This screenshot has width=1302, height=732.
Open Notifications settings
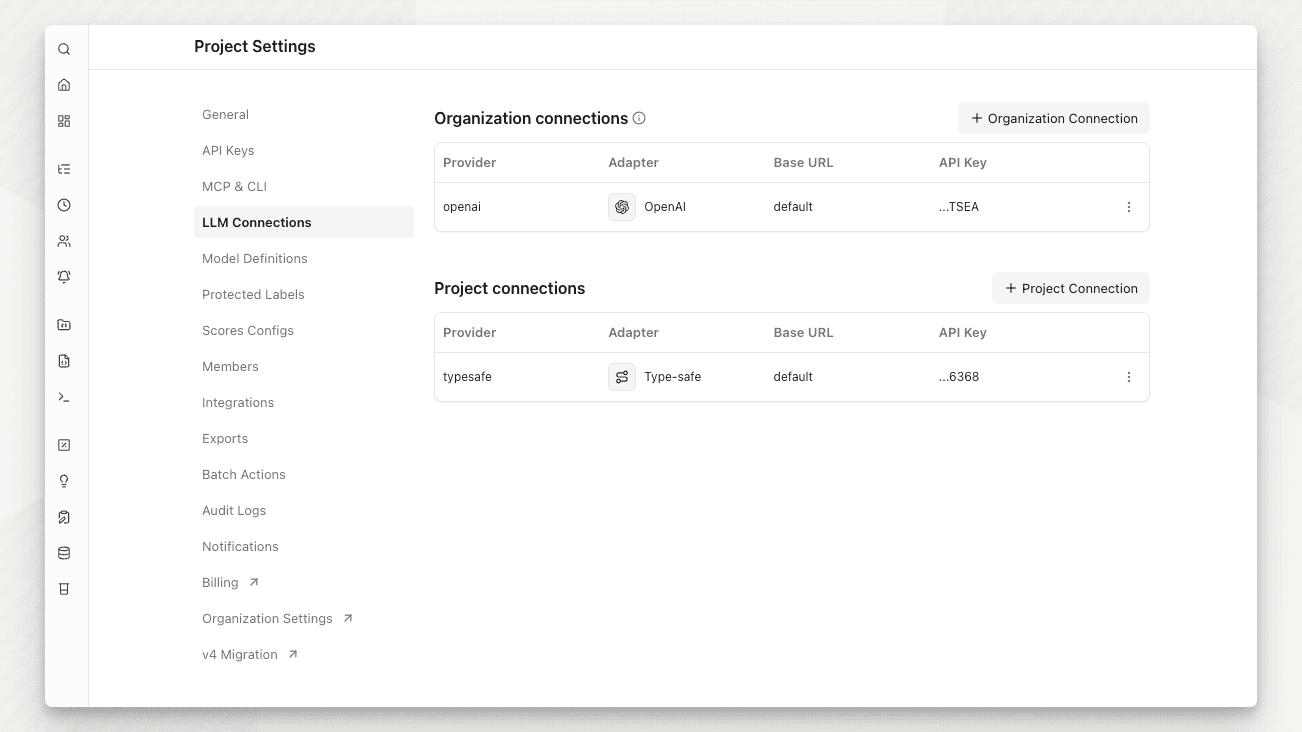coord(304,546)
